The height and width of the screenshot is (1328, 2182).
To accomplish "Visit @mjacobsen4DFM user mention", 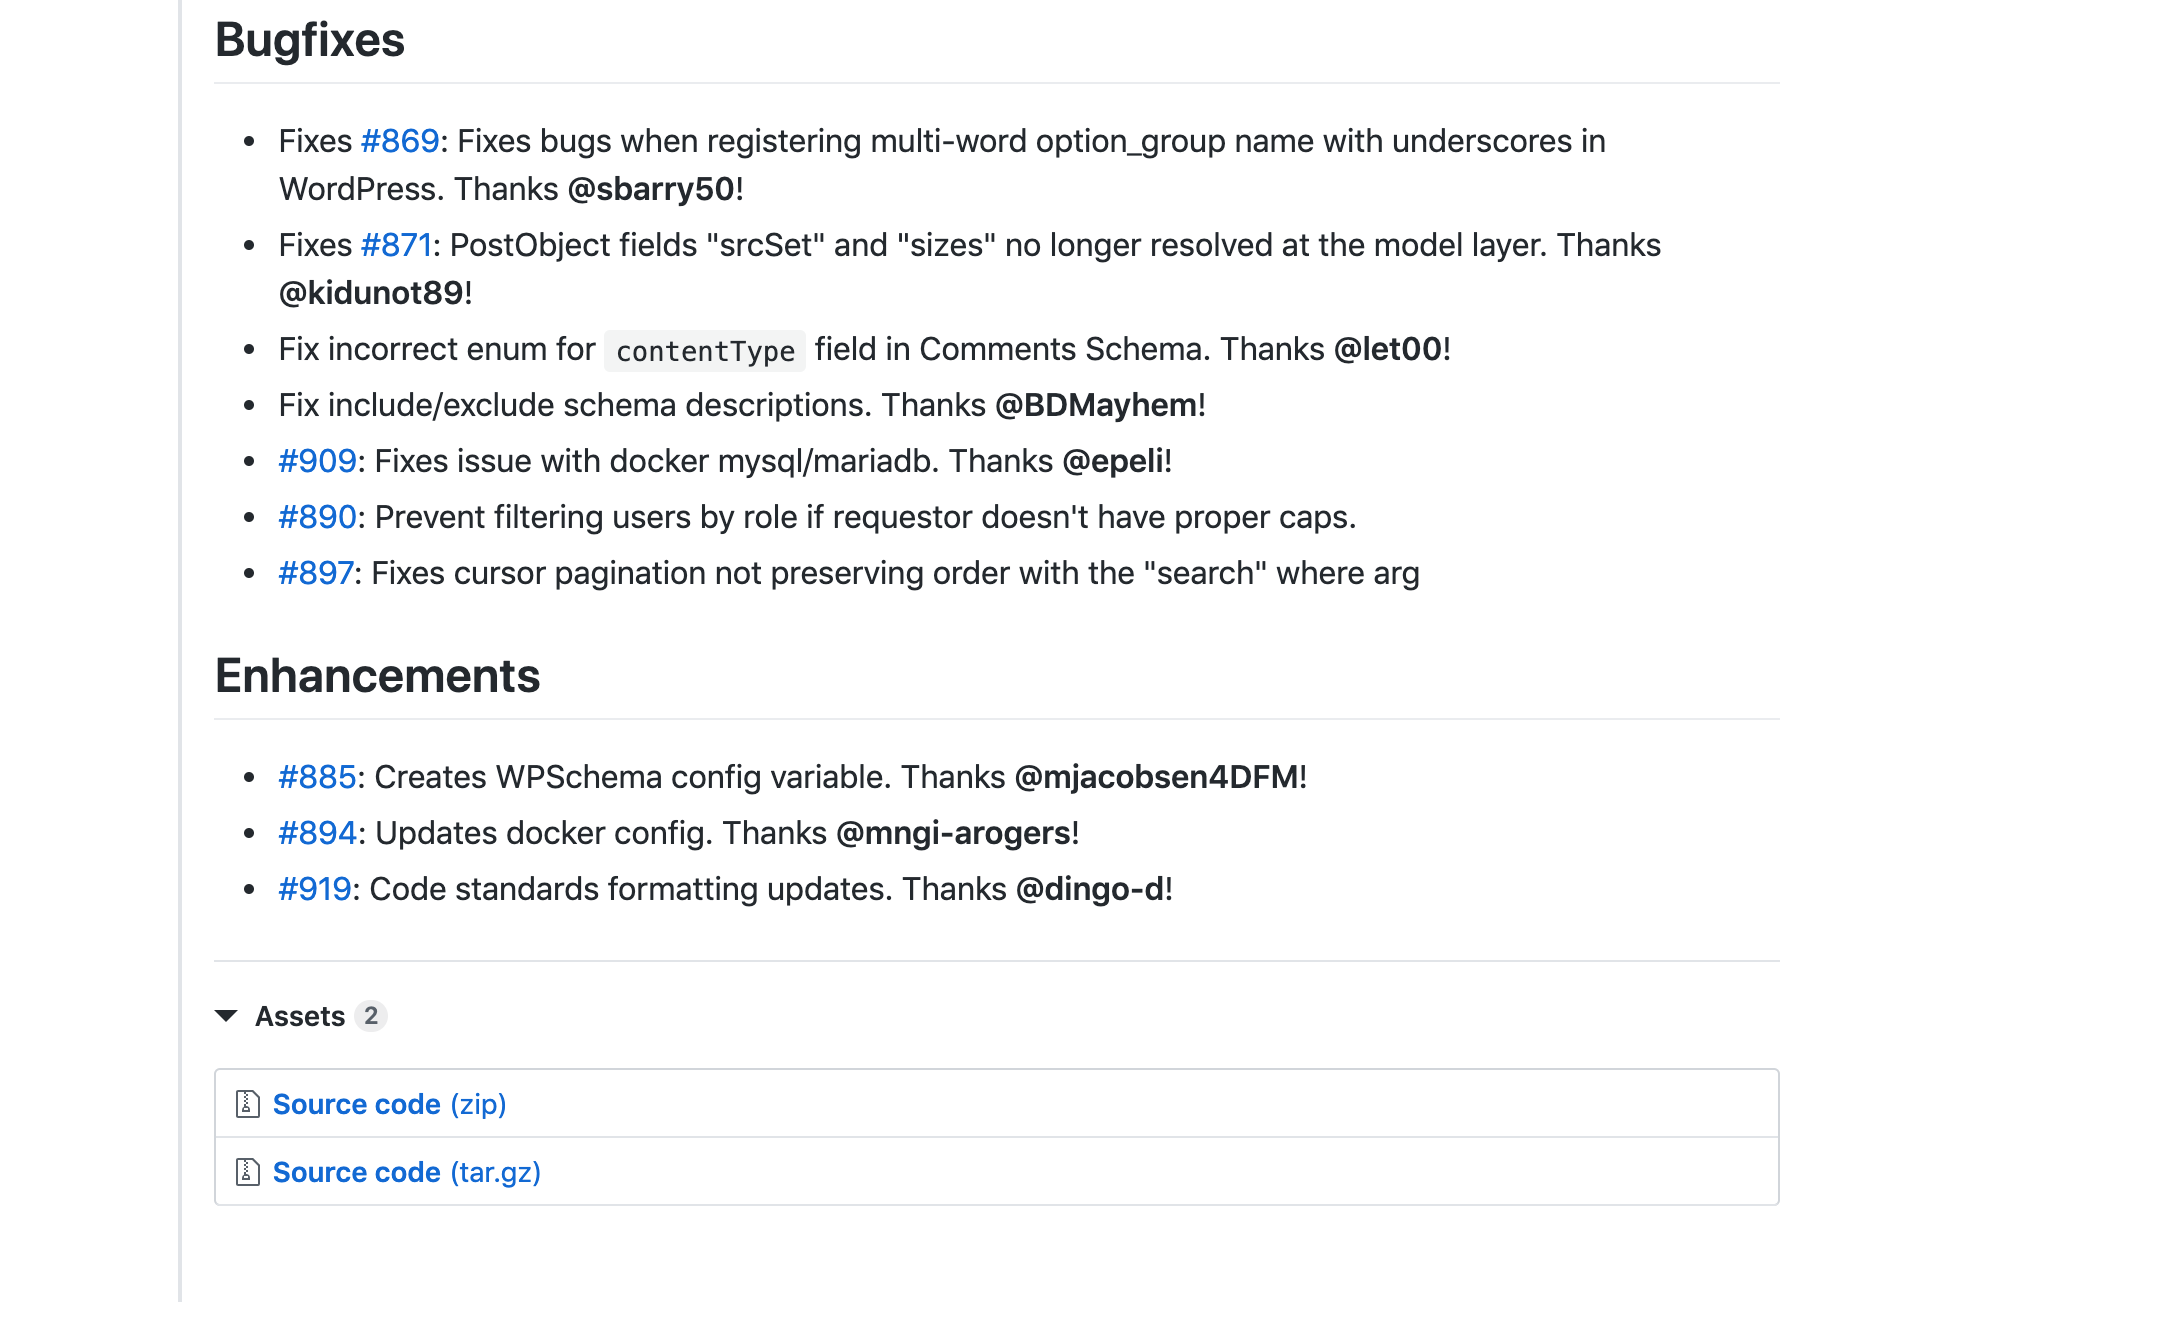I will (1157, 777).
